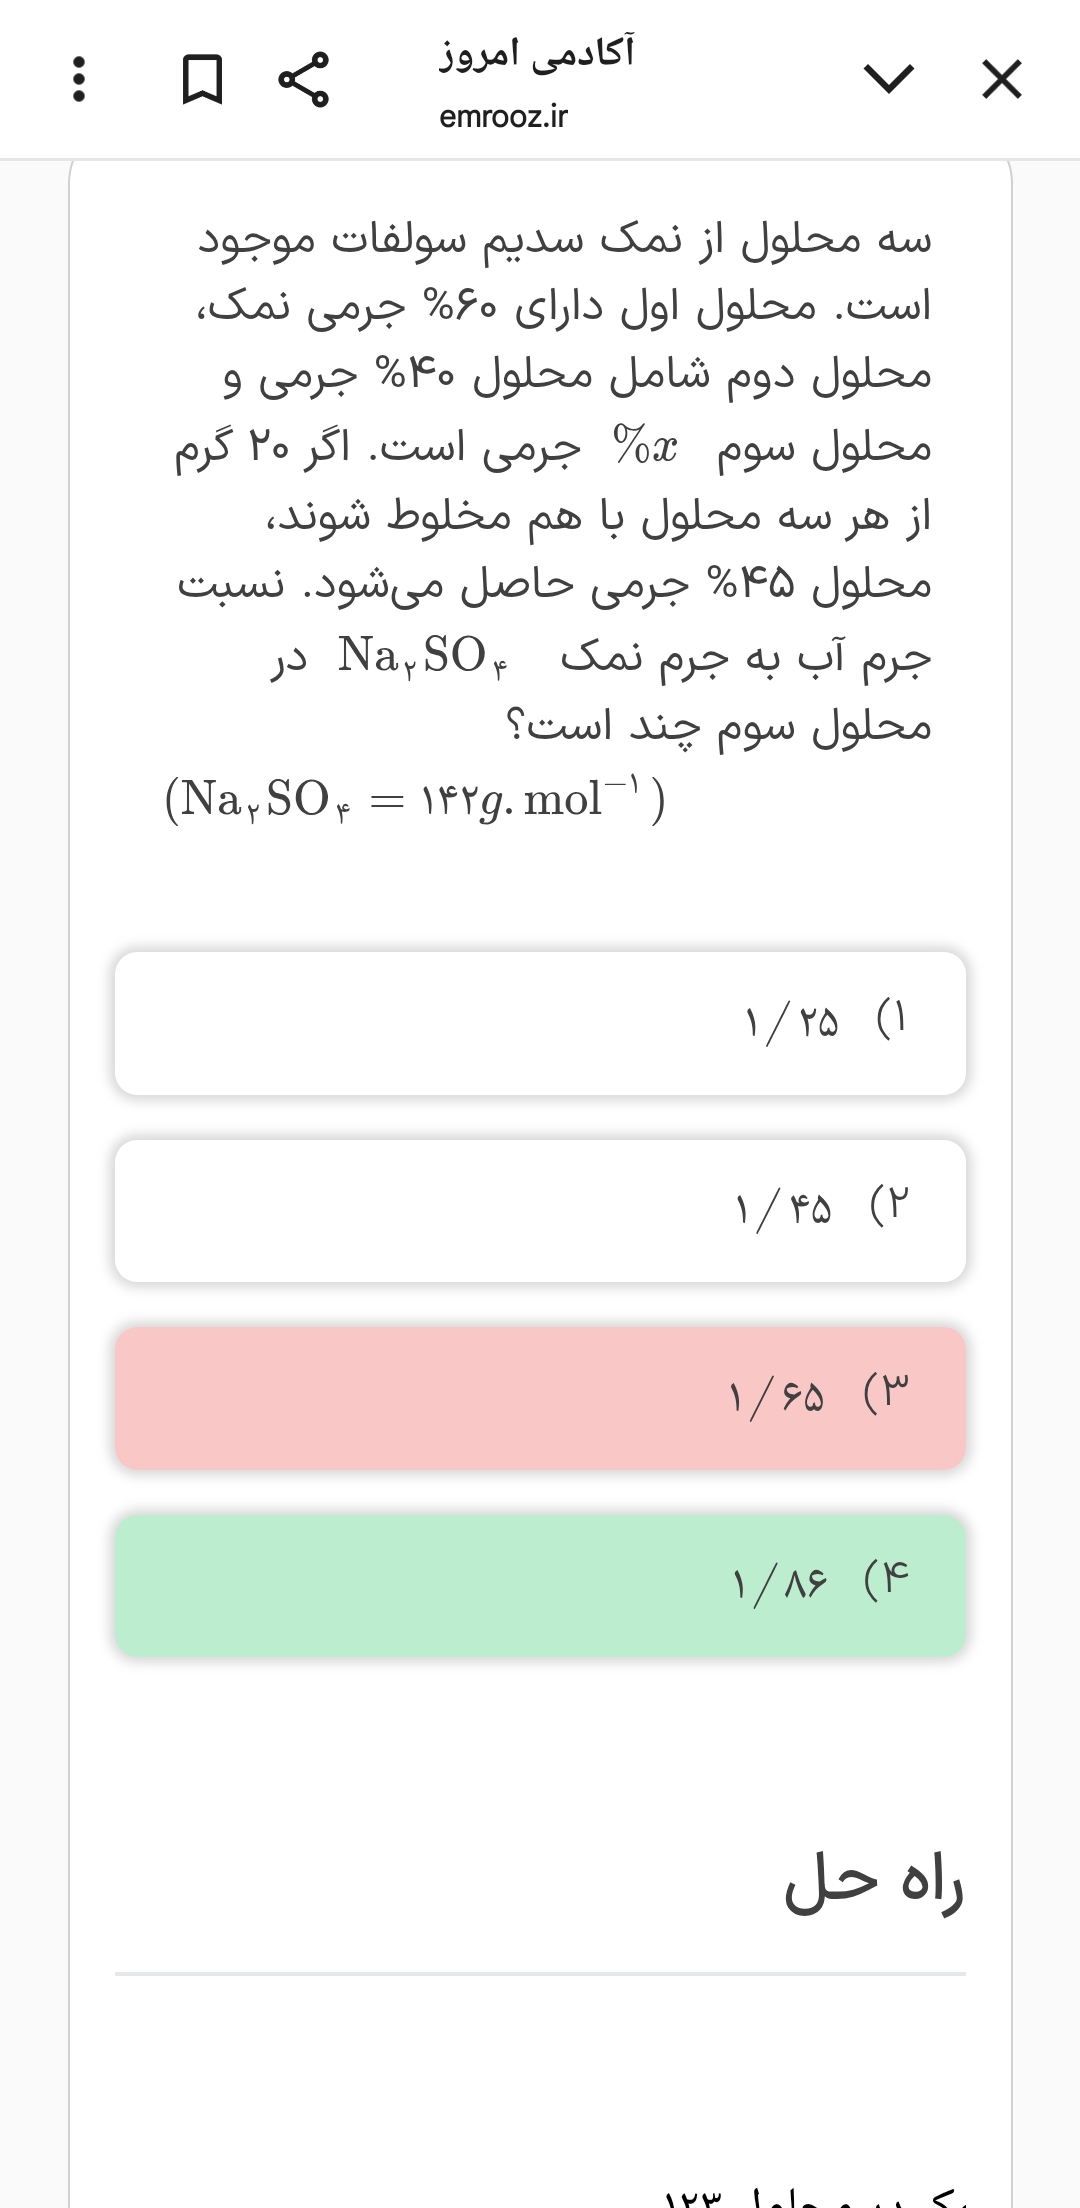
Task: Tap the %x math expression in the question
Action: coord(646,446)
